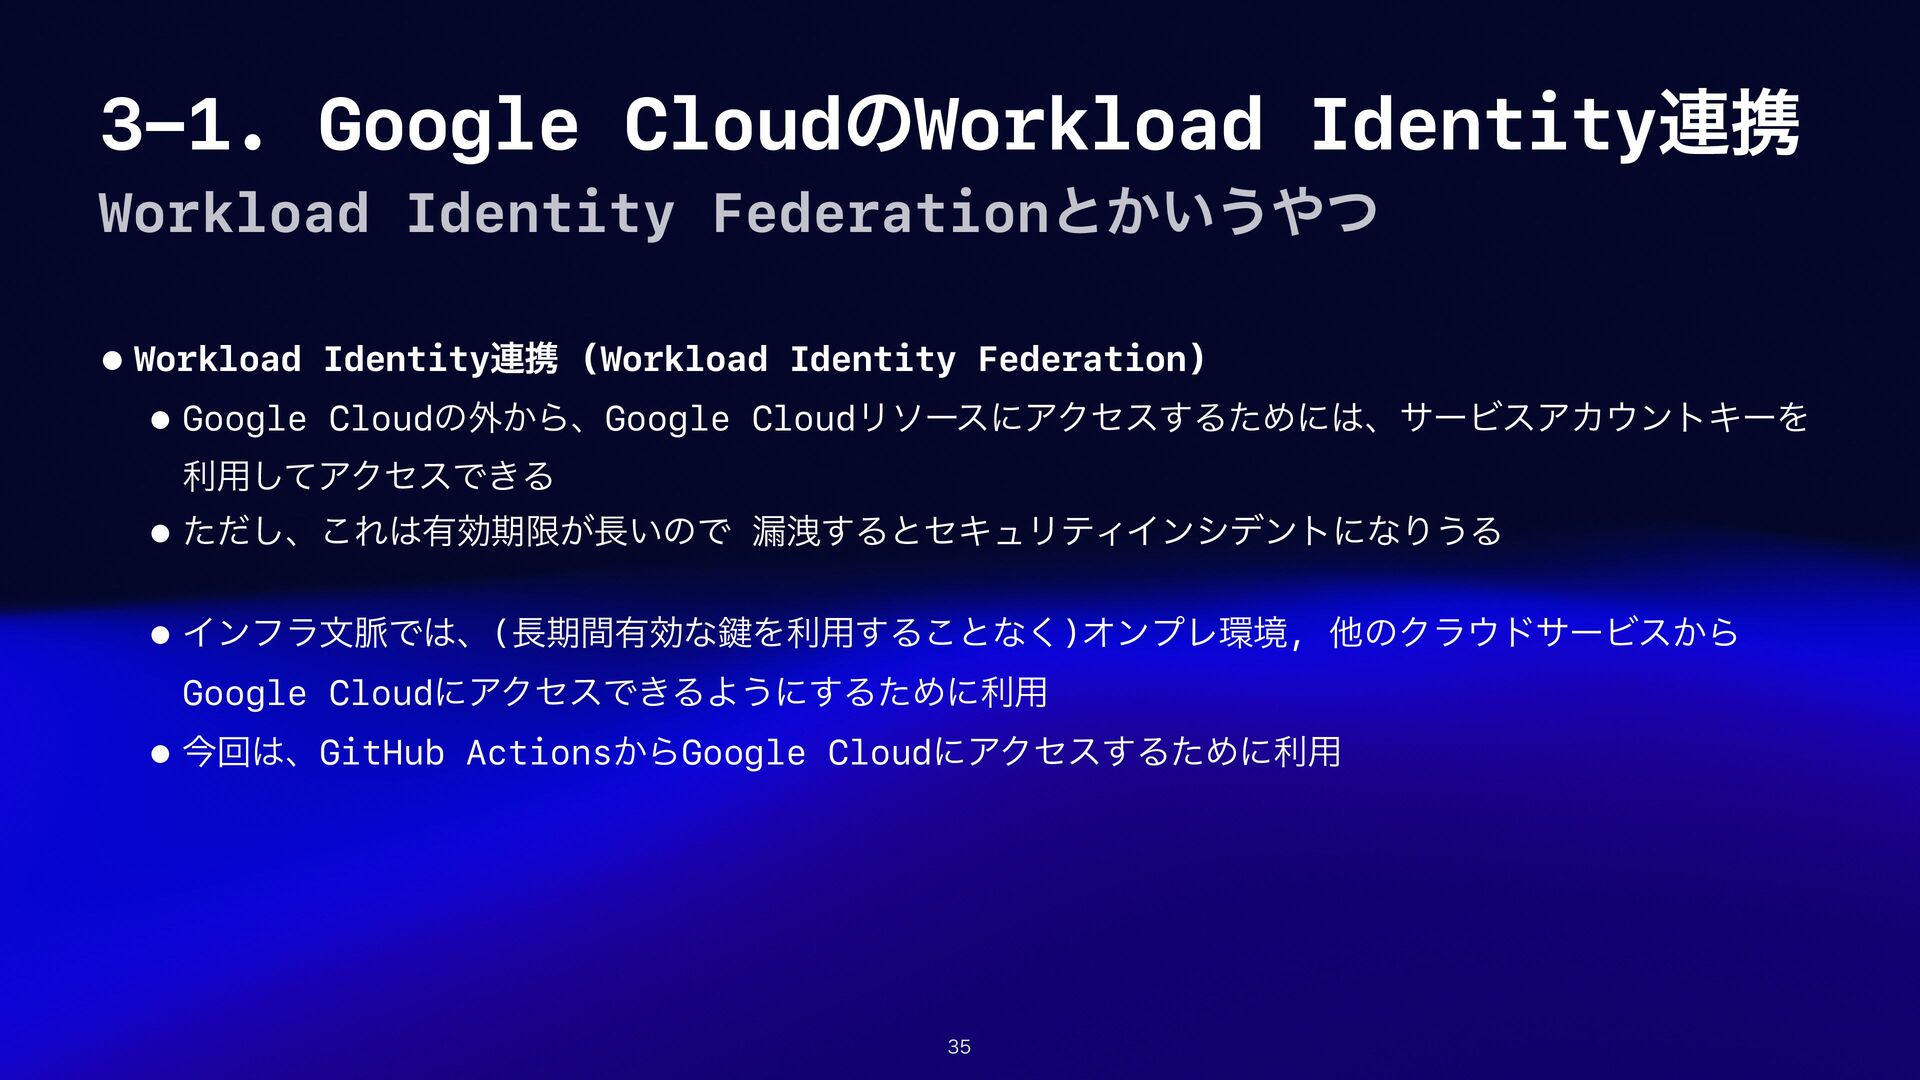Viewport: 1920px width, 1080px height.
Task: Click the text '漏洩するとセキュリティインシデントになりうる'
Action: tap(1126, 531)
